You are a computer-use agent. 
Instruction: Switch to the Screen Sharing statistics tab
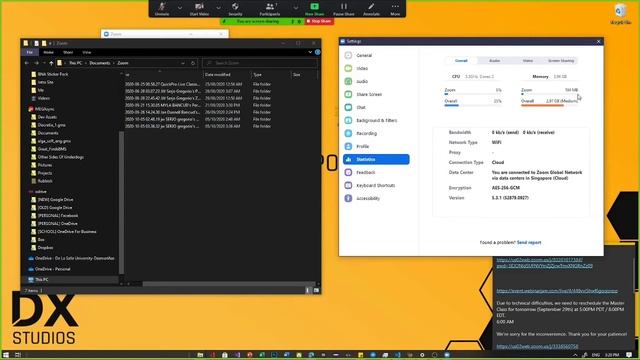pos(561,60)
